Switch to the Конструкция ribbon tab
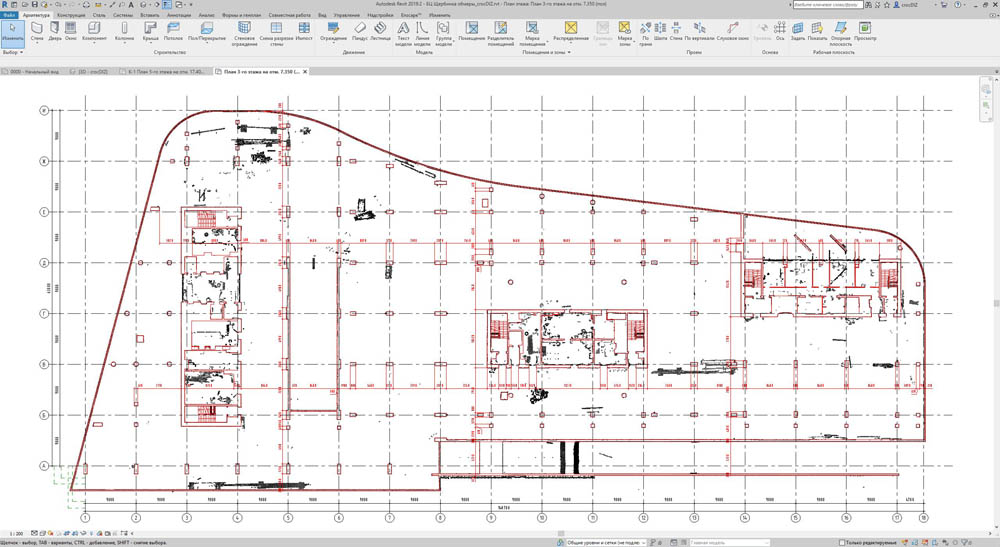Image resolution: width=1000 pixels, height=547 pixels. pos(71,15)
